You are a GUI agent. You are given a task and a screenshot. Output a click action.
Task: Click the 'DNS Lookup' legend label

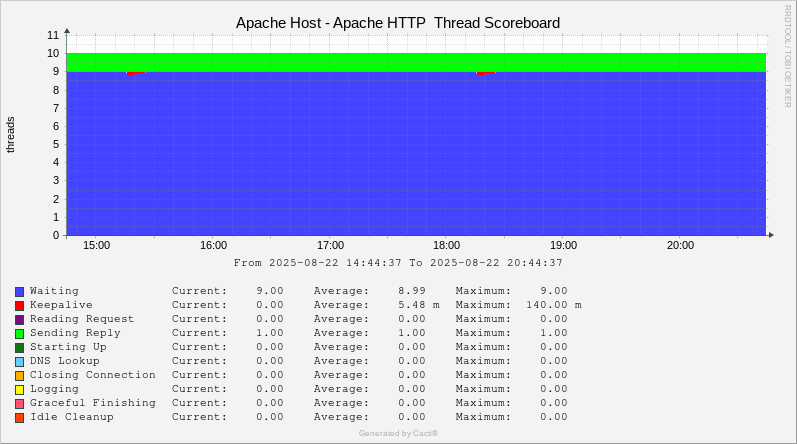[65, 361]
